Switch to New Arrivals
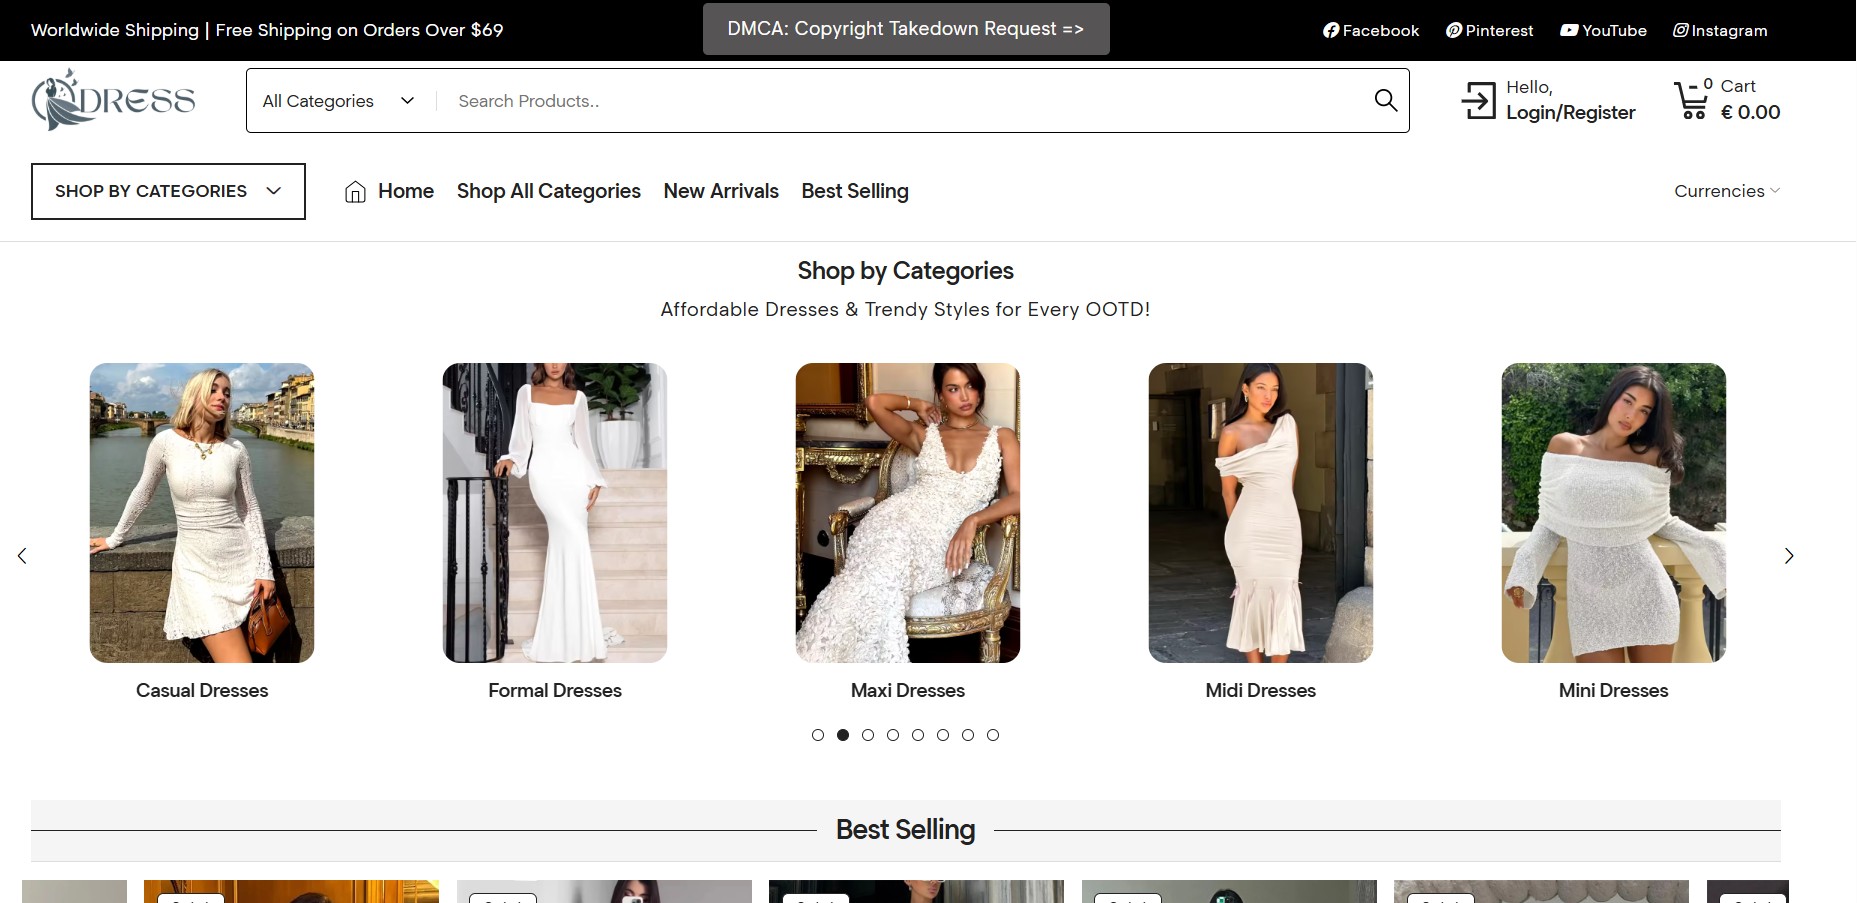 click(720, 191)
